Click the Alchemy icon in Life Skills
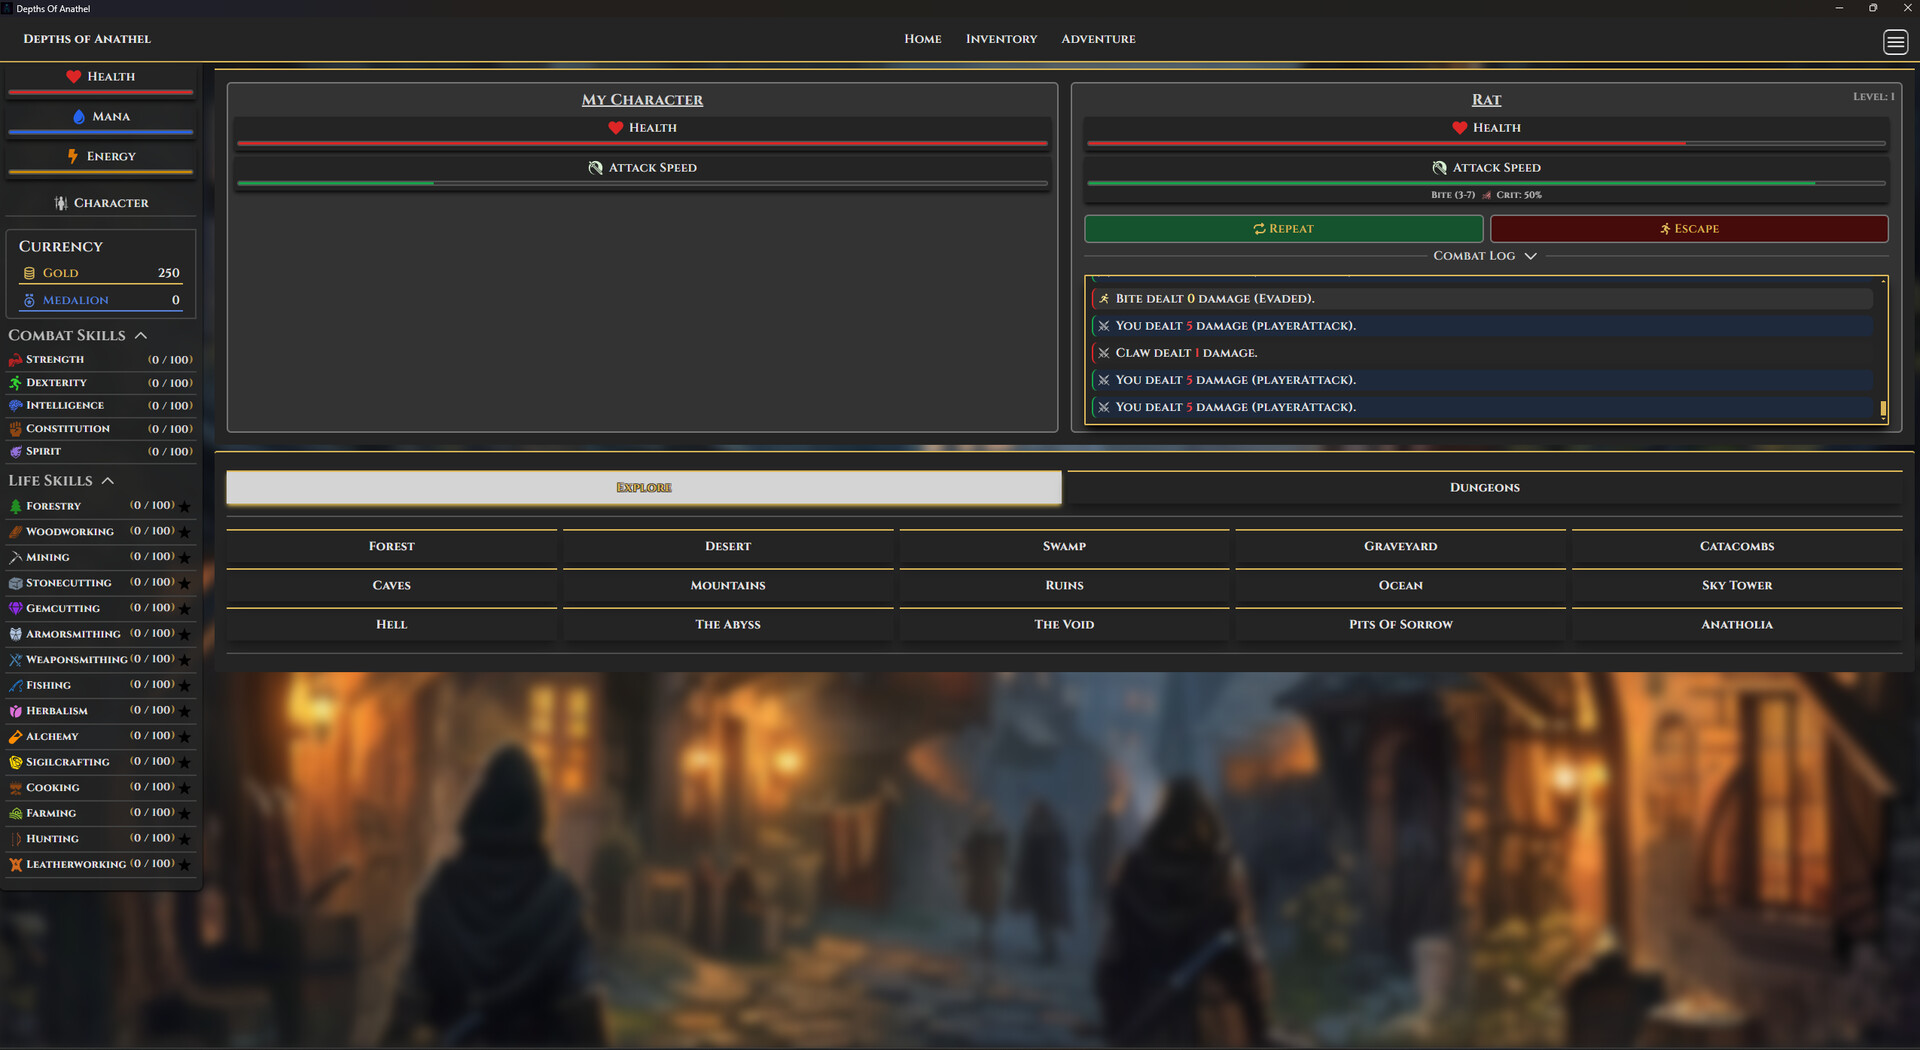 (x=15, y=736)
